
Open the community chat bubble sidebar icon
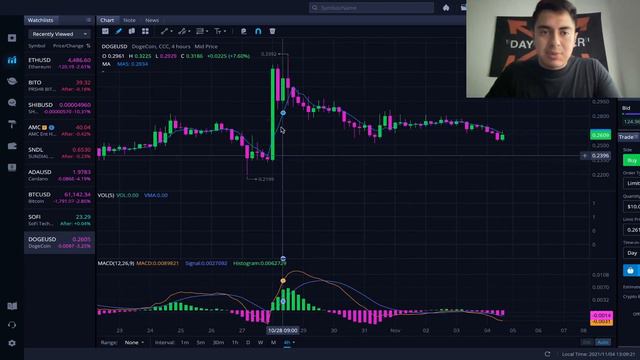coord(12,102)
